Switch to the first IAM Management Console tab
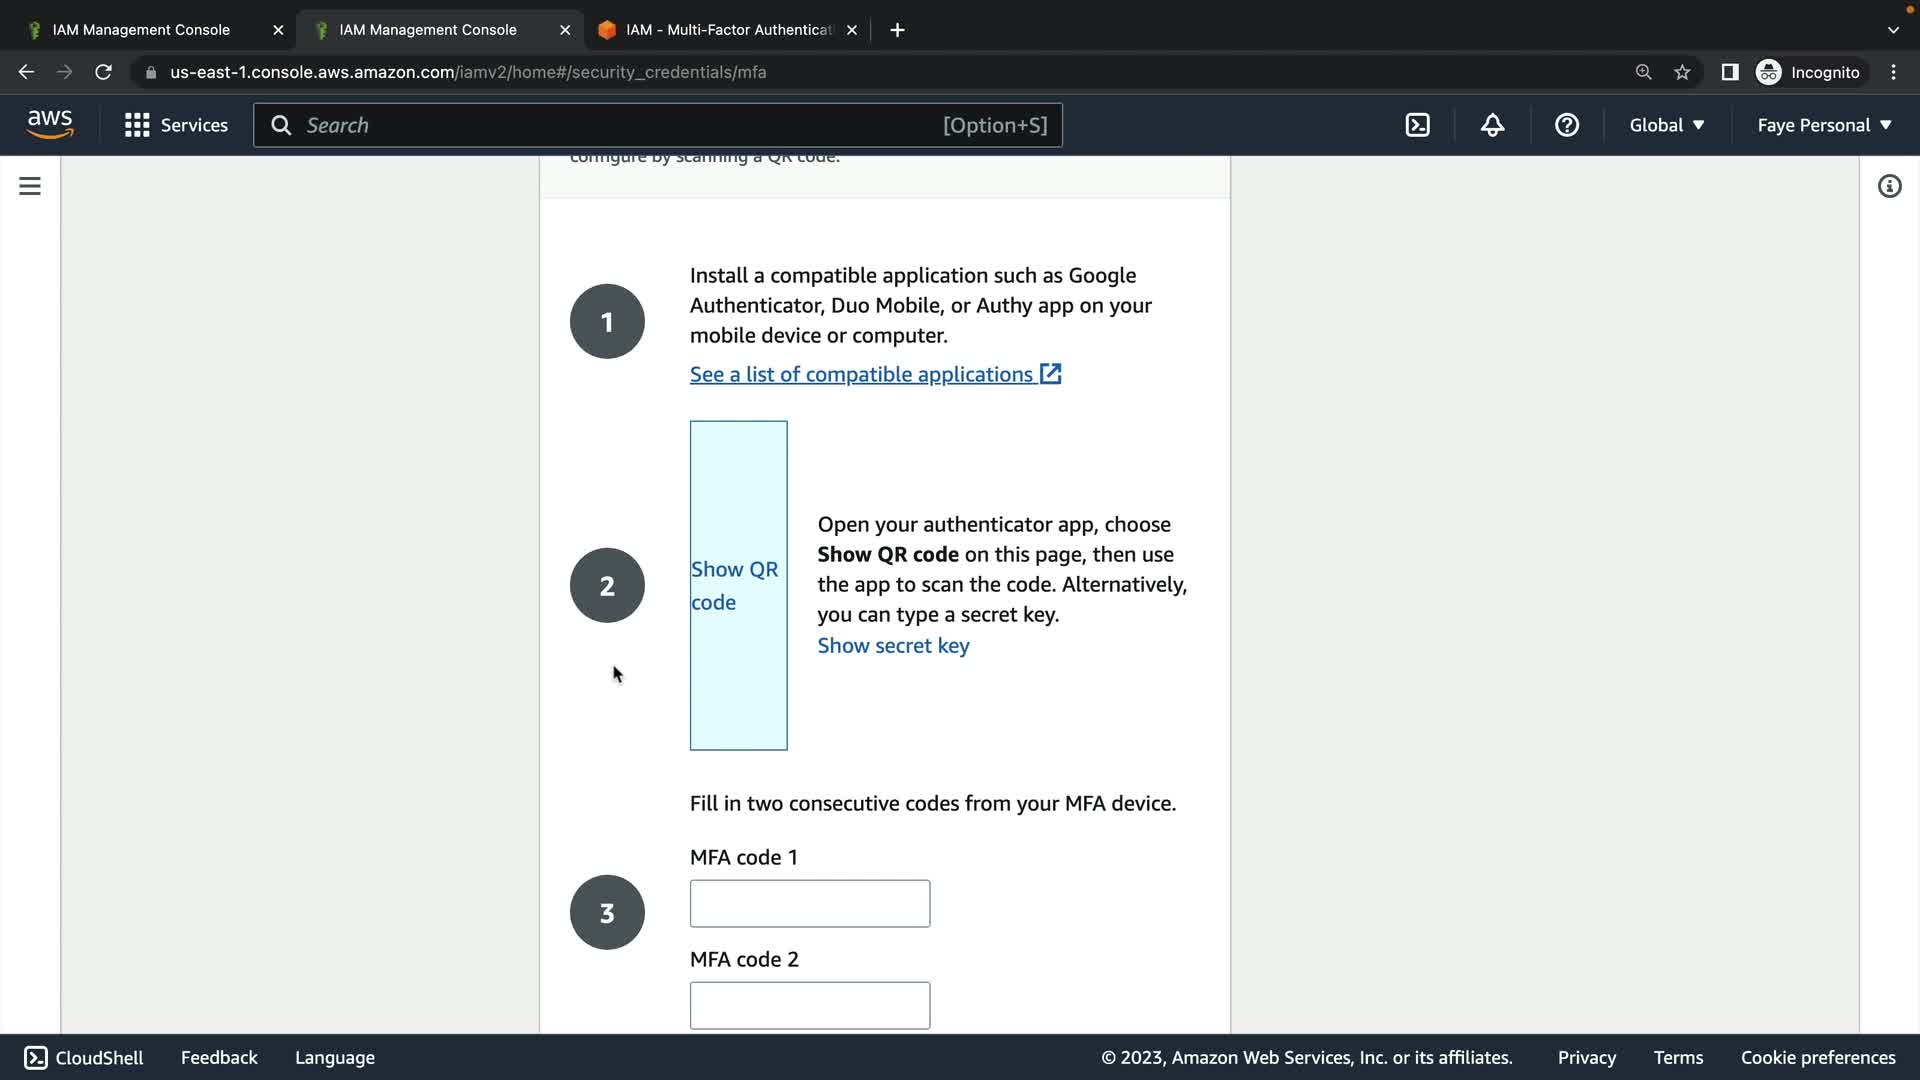 tap(141, 30)
